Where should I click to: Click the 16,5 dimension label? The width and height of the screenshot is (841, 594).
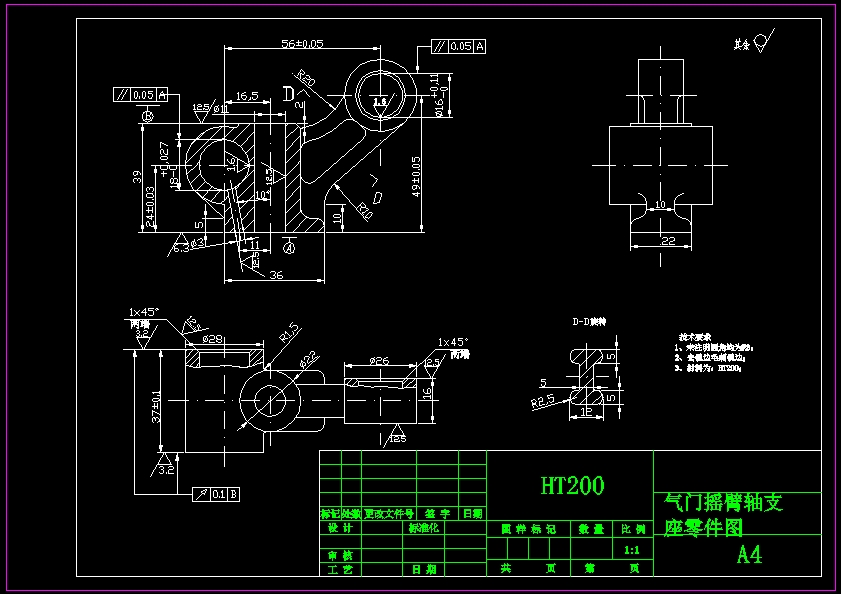click(247, 96)
